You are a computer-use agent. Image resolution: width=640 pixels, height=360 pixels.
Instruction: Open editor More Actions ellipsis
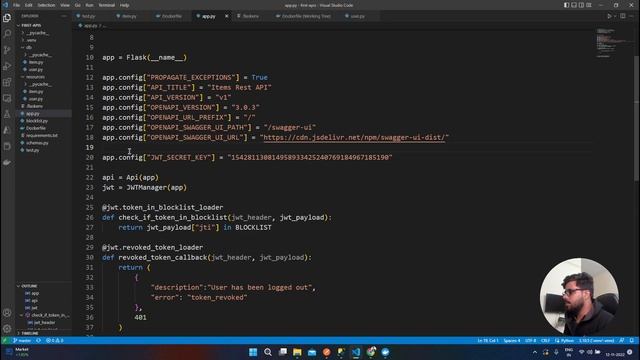click(x=632, y=16)
